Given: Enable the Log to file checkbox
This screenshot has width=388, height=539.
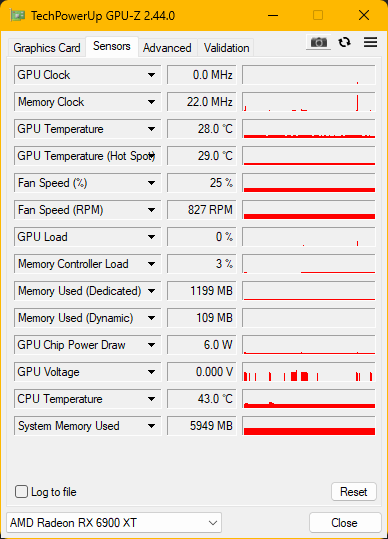Looking at the screenshot, I should click(21, 492).
